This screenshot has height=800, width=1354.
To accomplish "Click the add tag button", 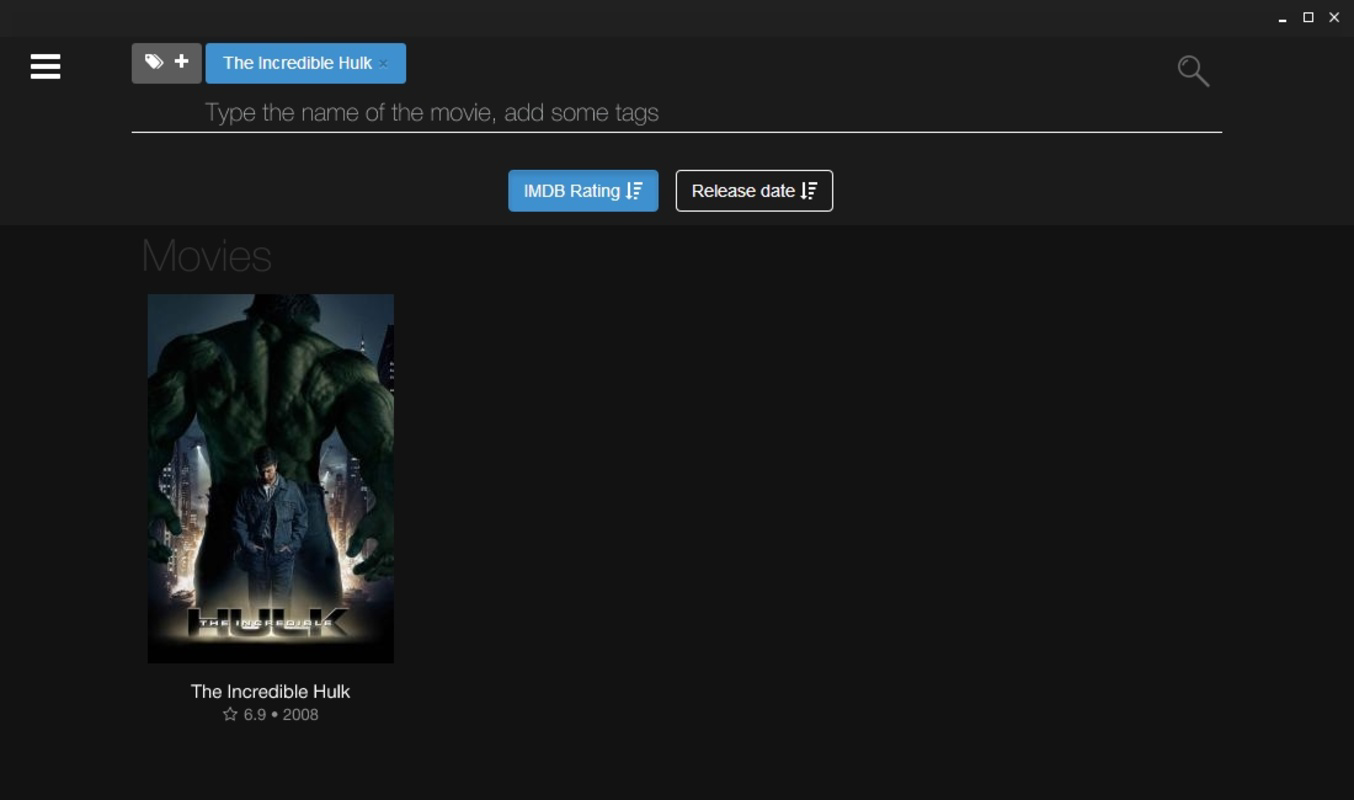I will [x=167, y=63].
